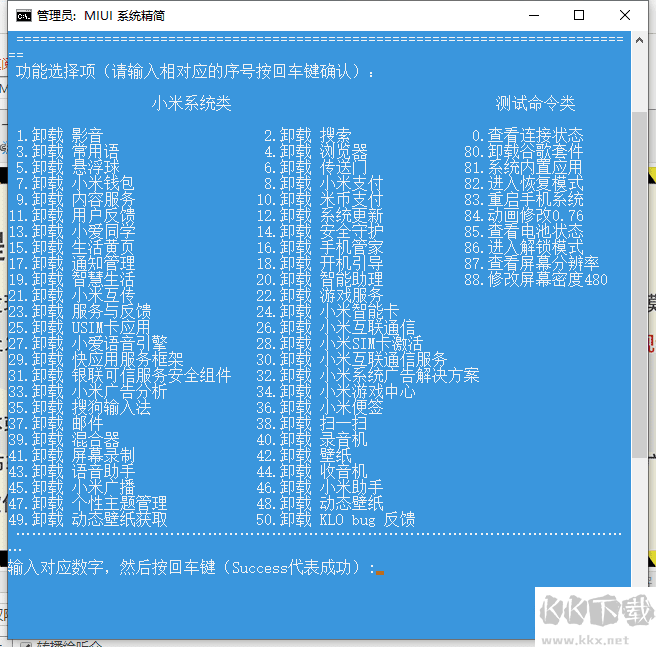Click '0. 查看连接状态' test command
656x647 pixels.
pyautogui.click(x=527, y=136)
